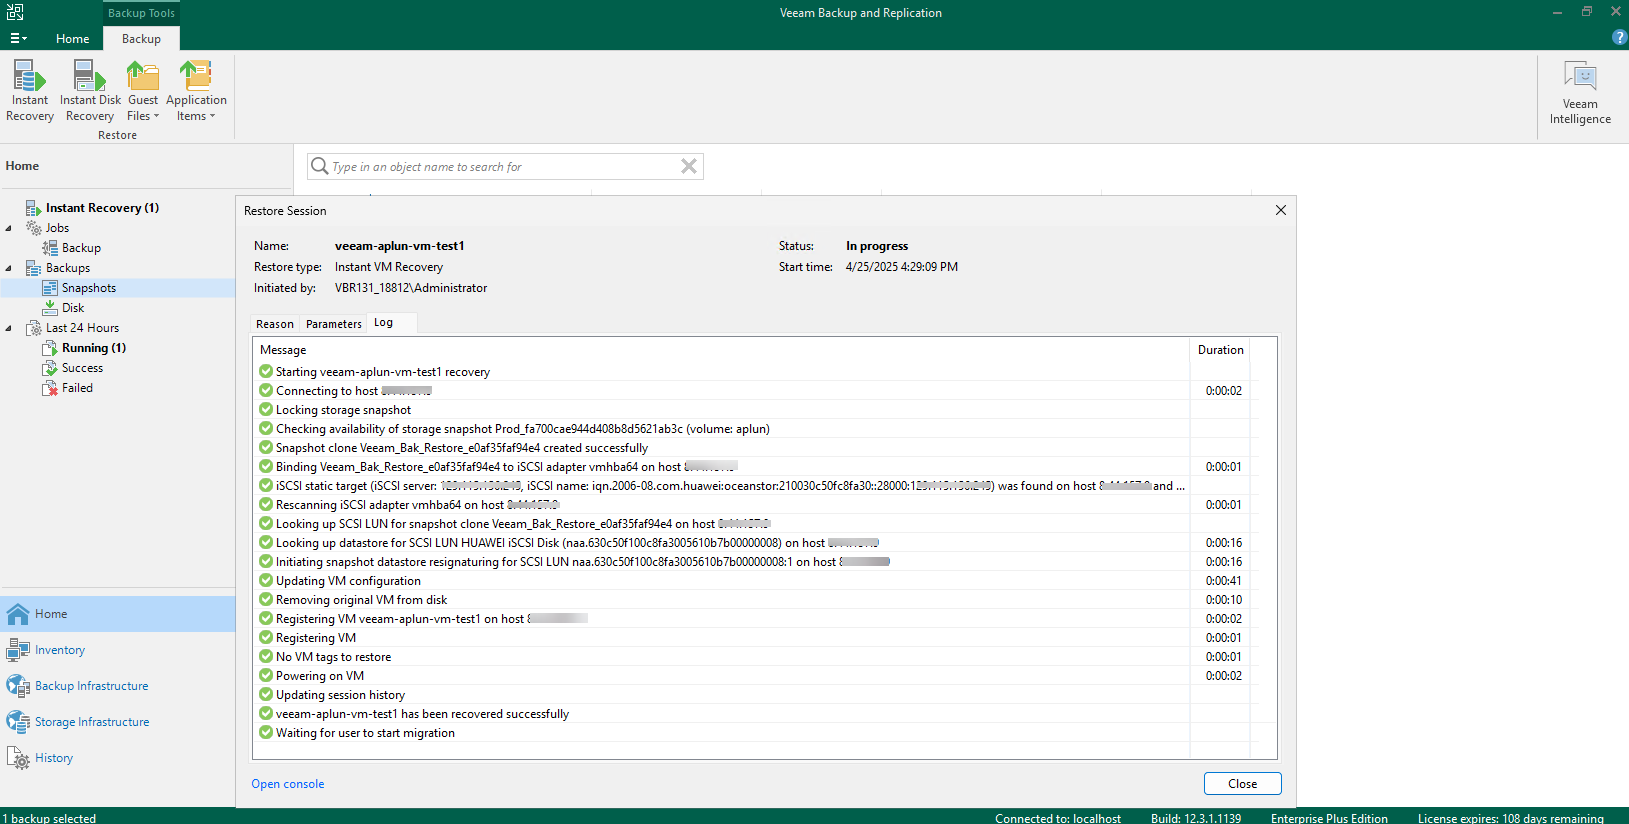1629x824 pixels.
Task: Open the Inventory view
Action: (x=118, y=650)
